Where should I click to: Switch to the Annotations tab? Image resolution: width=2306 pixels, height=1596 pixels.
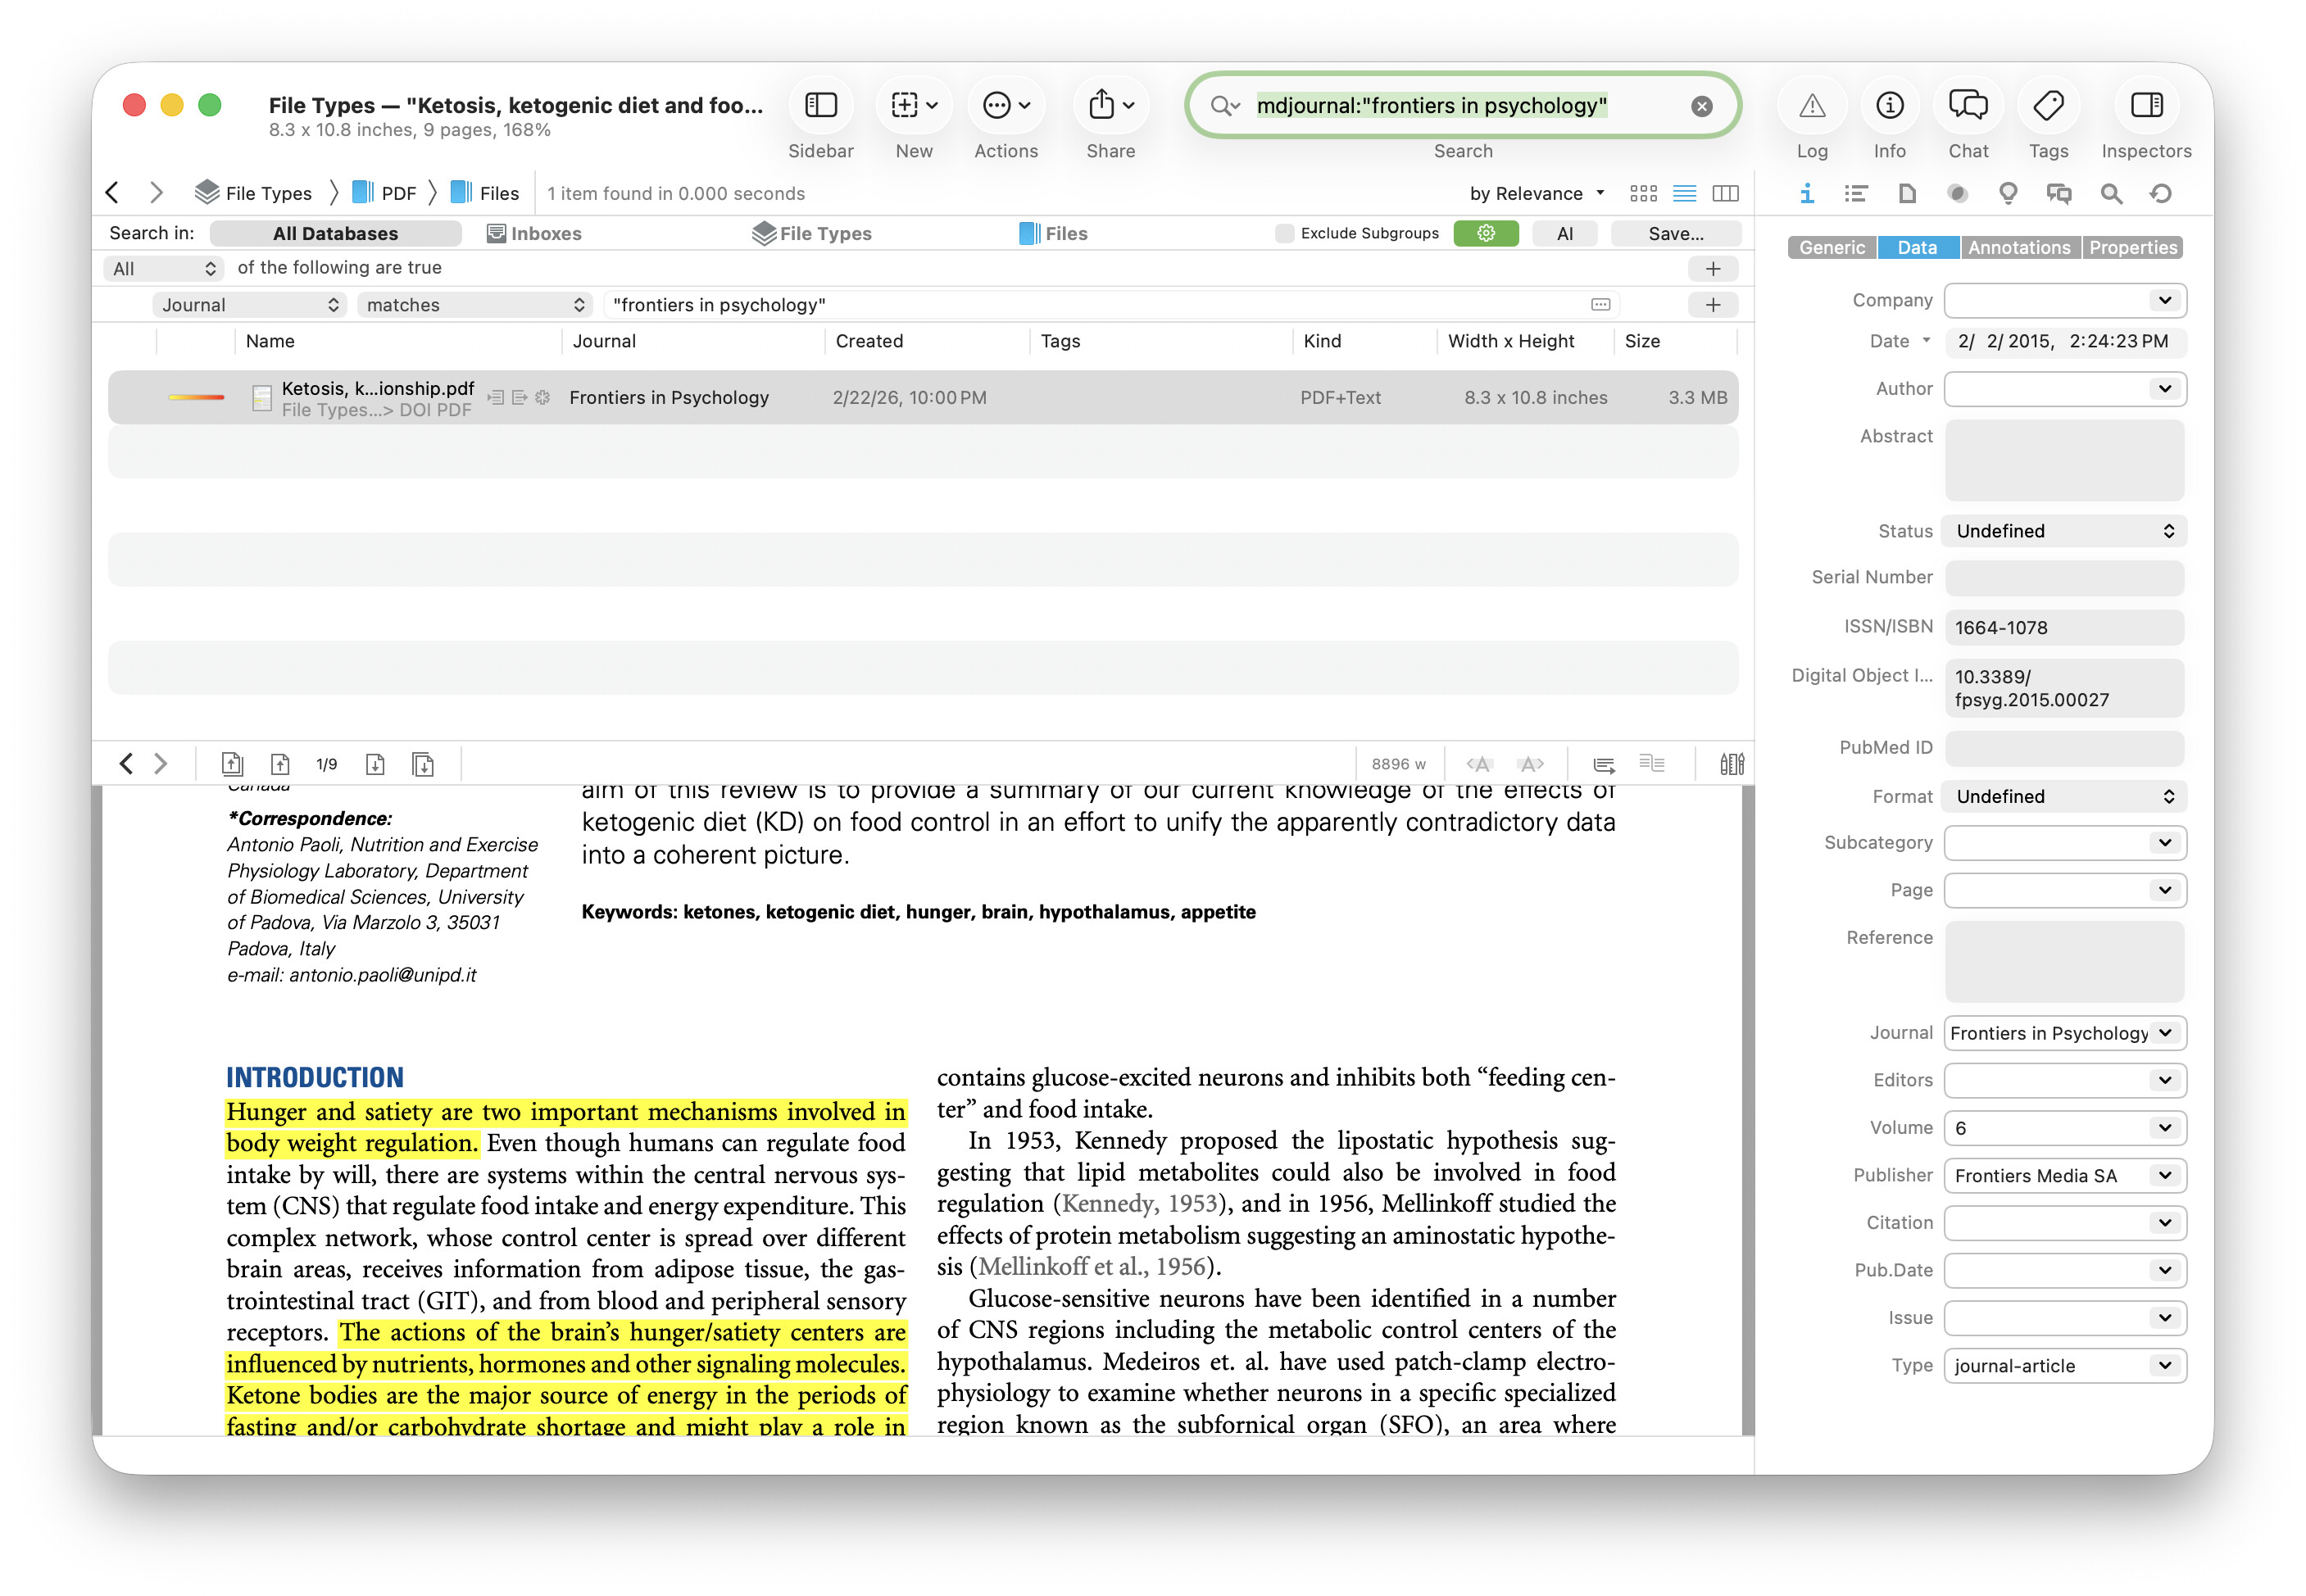pyautogui.click(x=2018, y=247)
